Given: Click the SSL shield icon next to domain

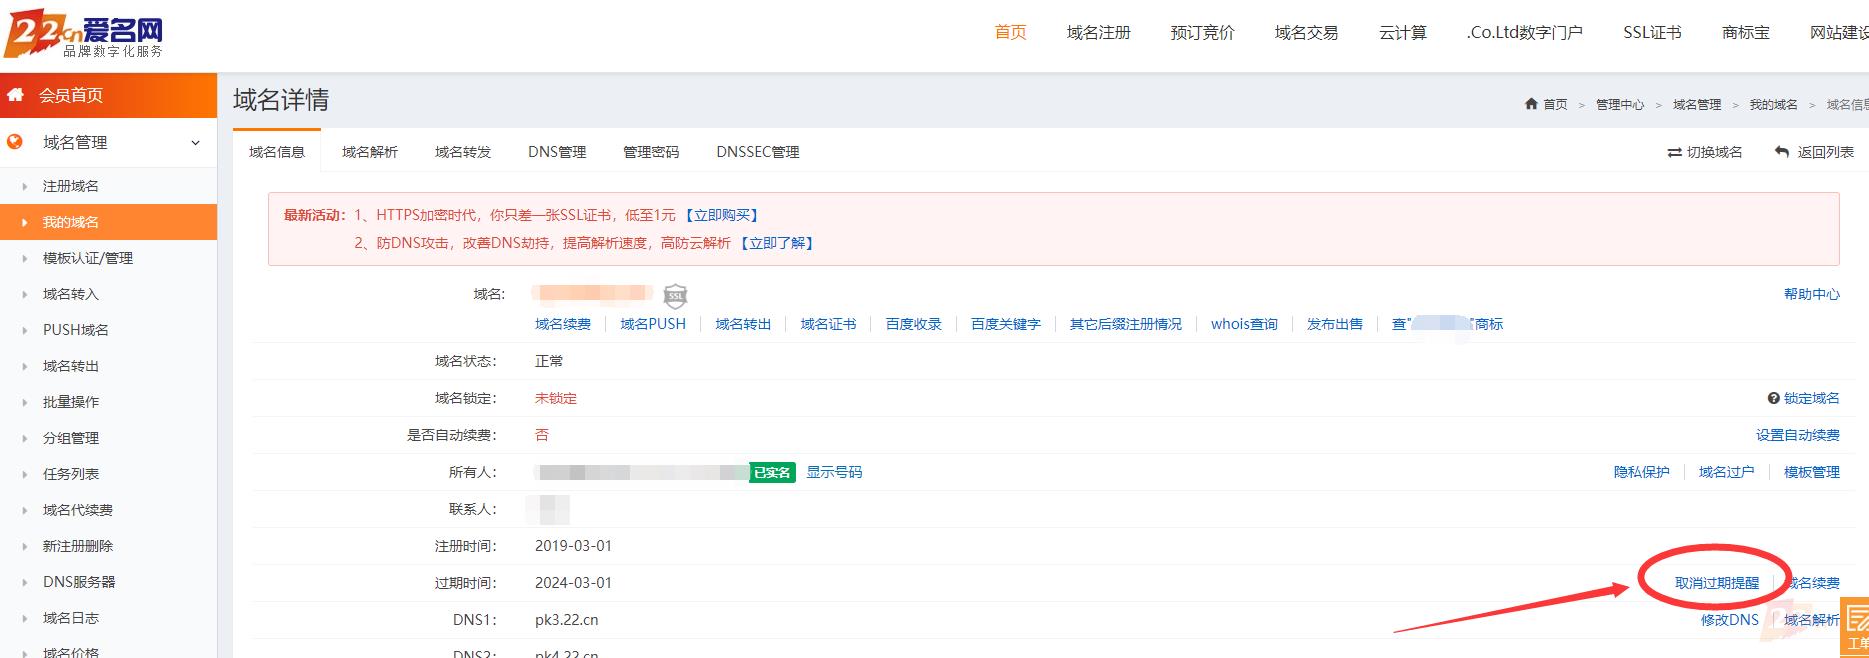Looking at the screenshot, I should (x=676, y=295).
